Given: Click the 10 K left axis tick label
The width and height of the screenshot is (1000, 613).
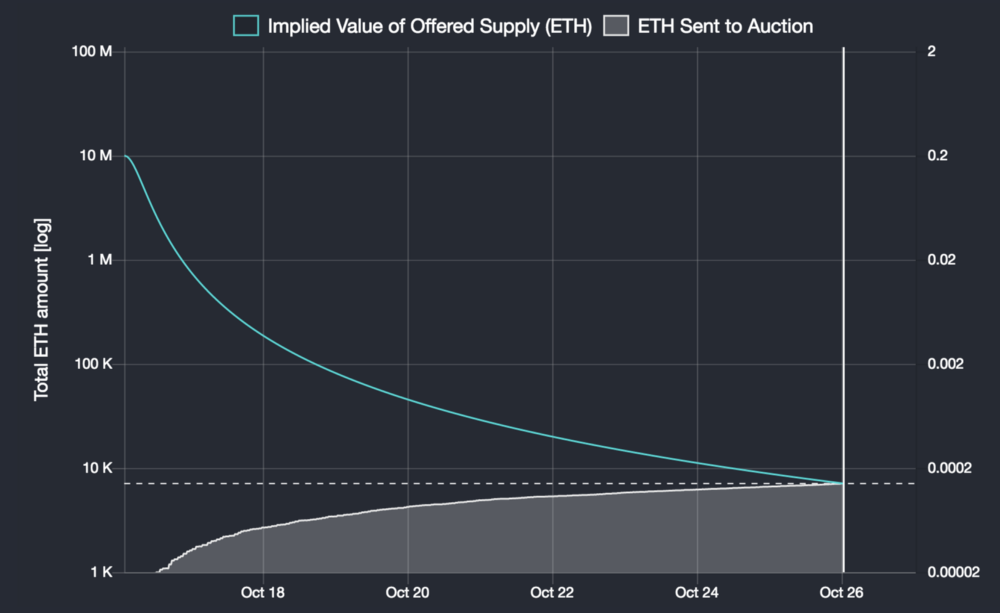Looking at the screenshot, I should click(x=98, y=468).
